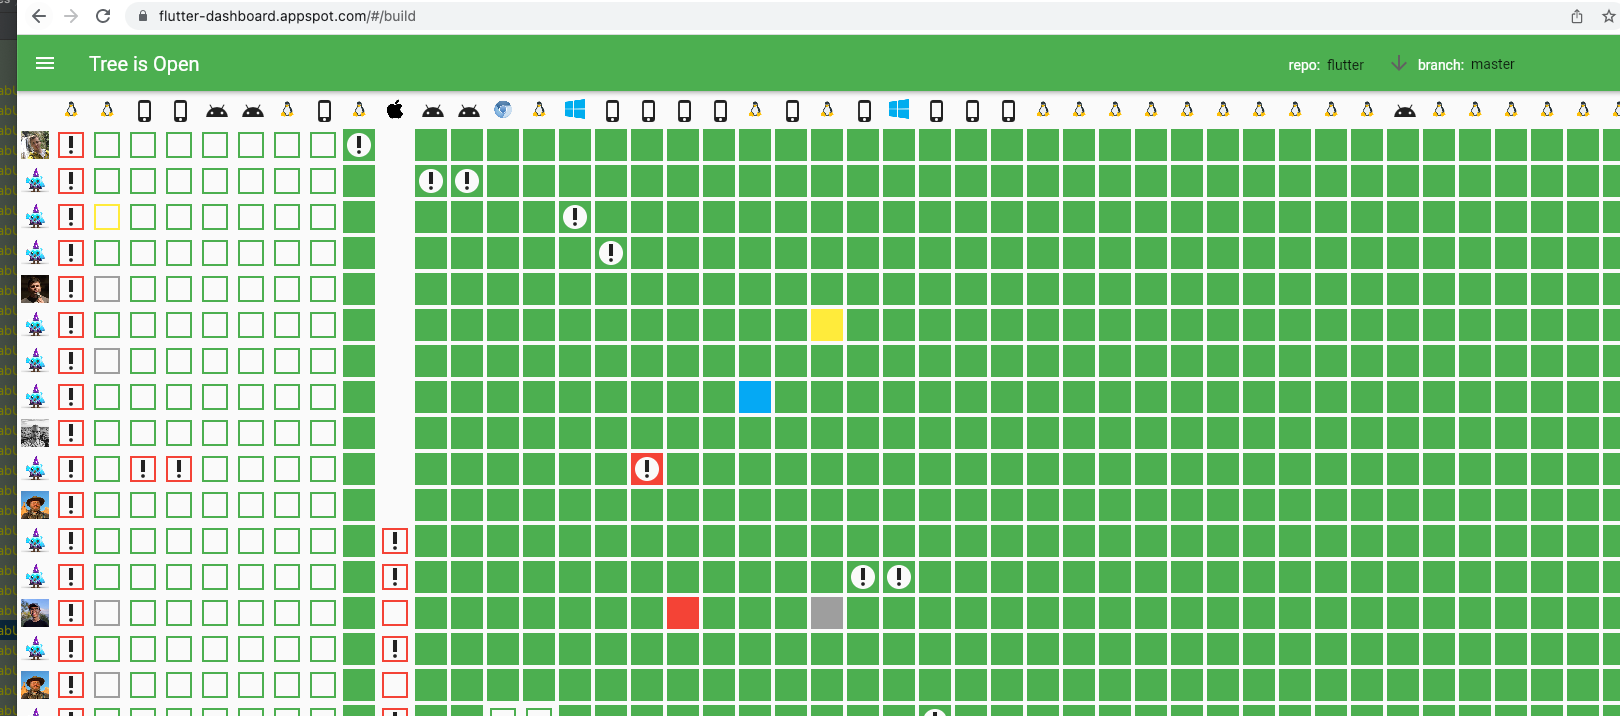Open the grayscale photo commit avatar
Viewport: 1620px width, 716px height.
[35, 433]
